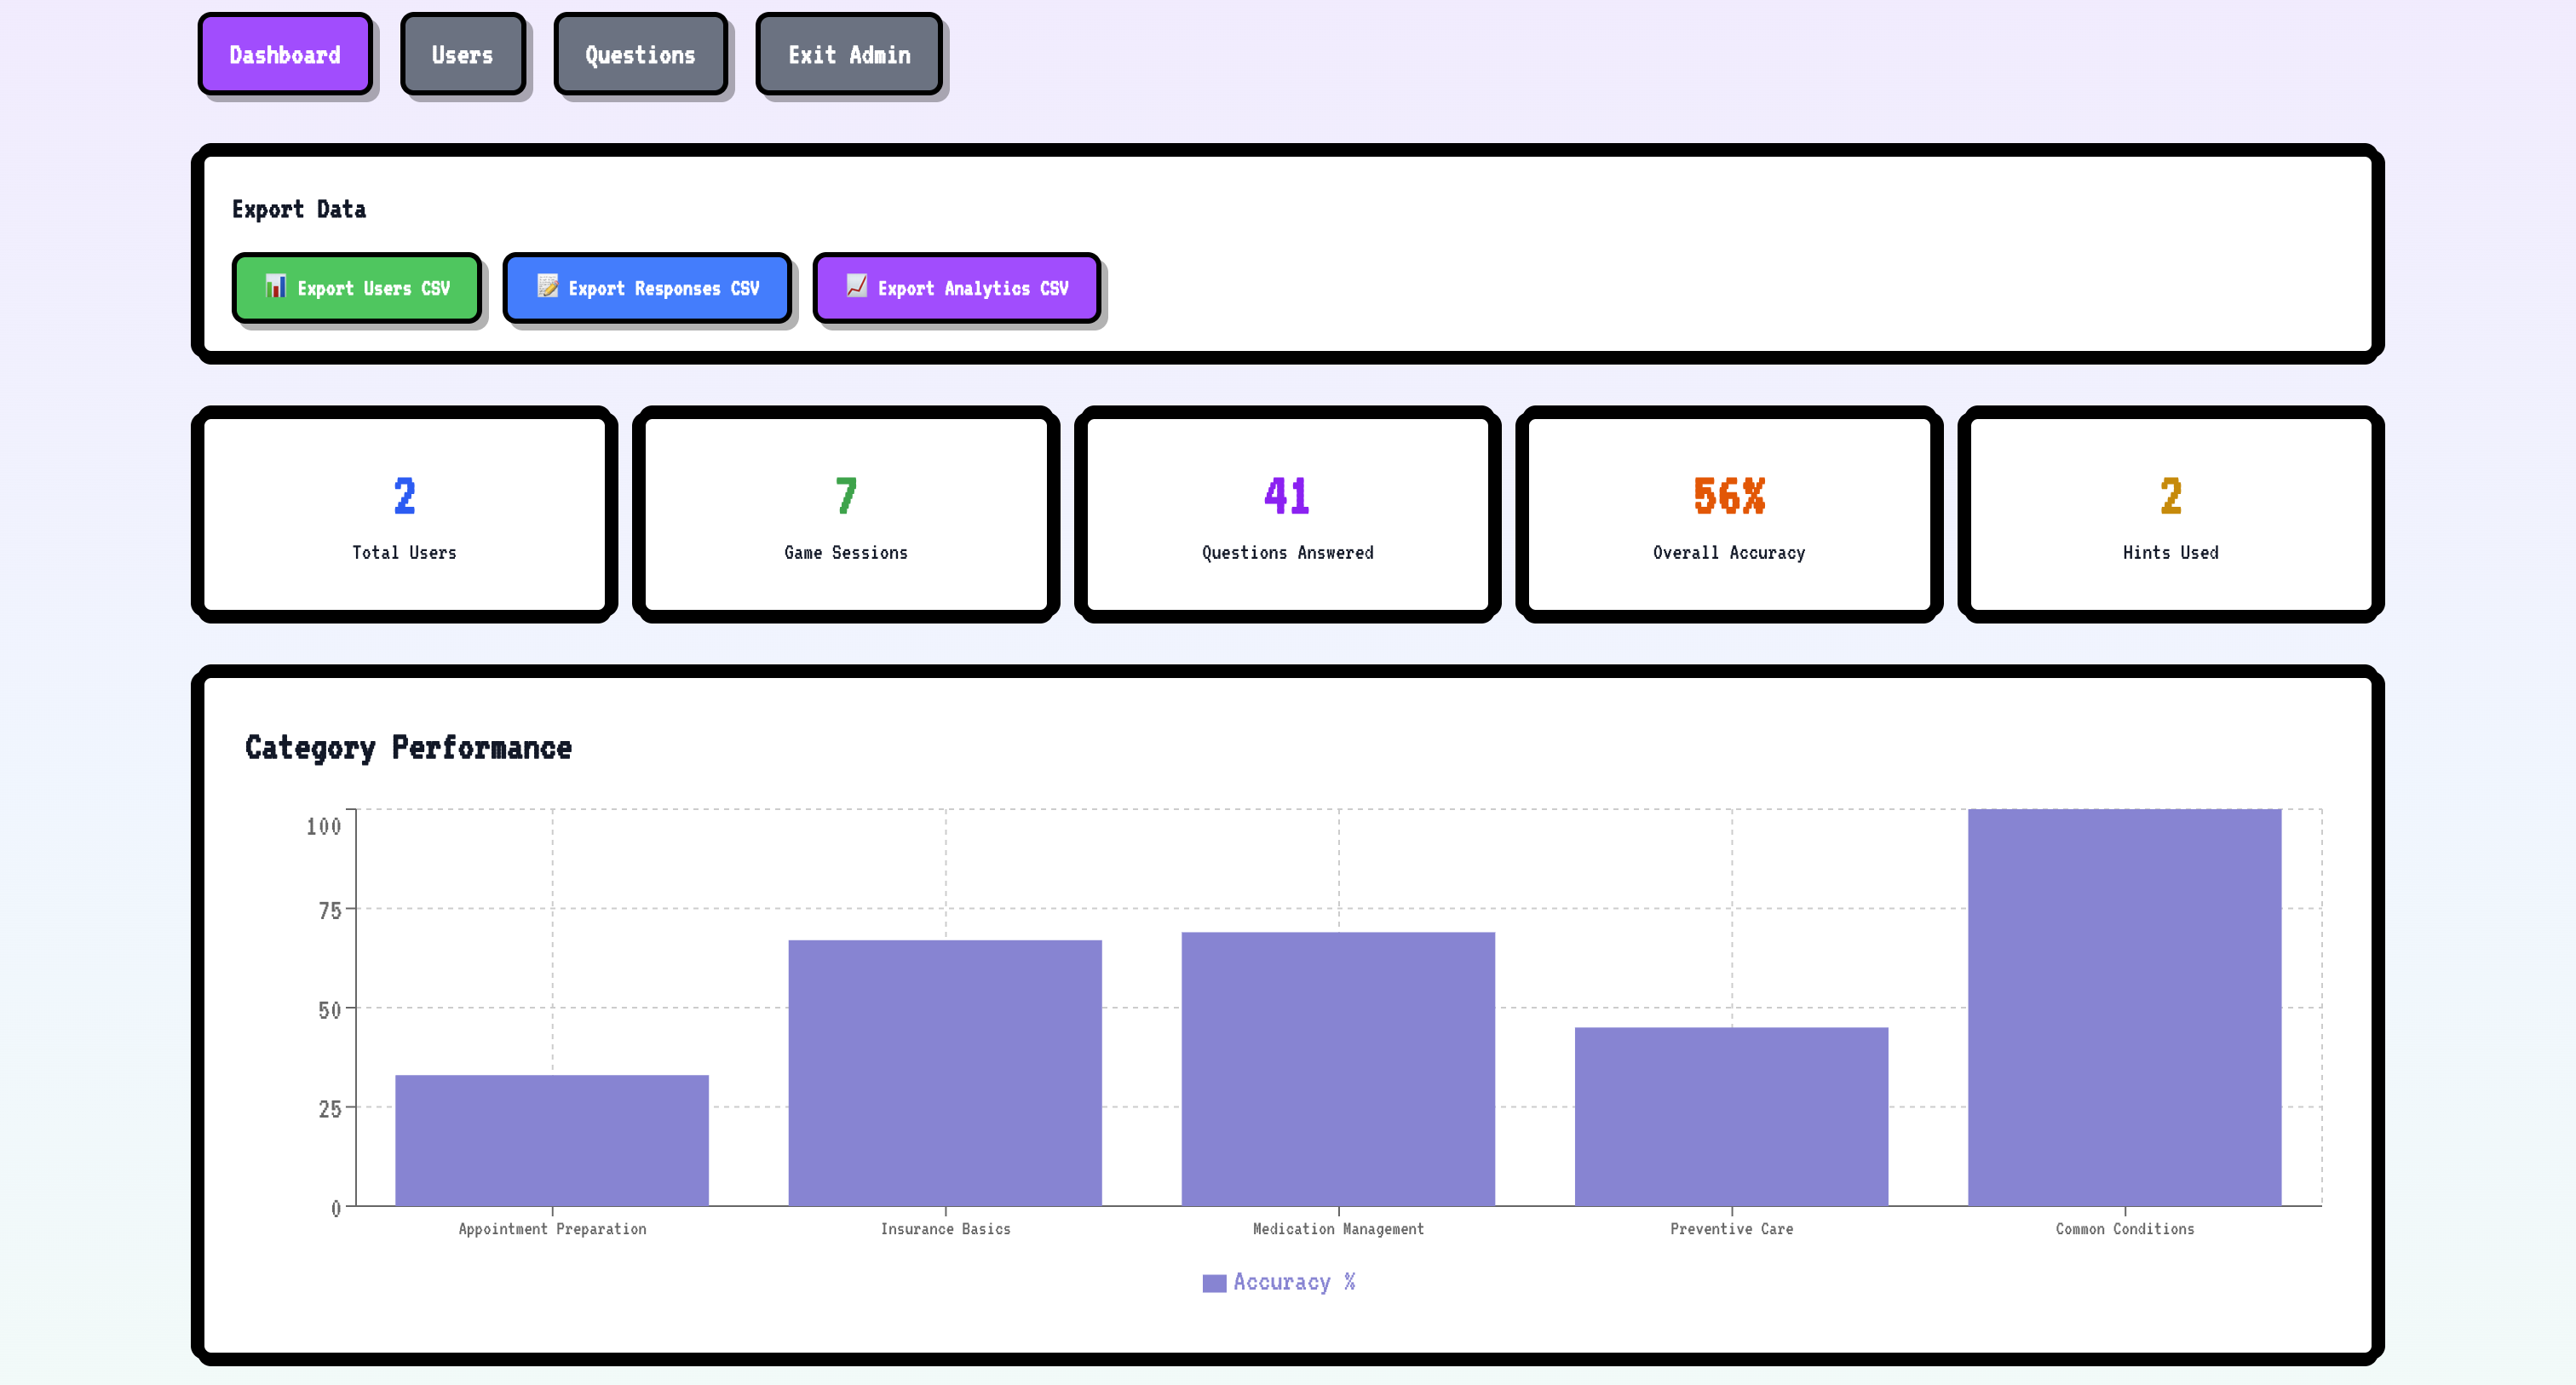Click Export Users CSV button

click(357, 288)
